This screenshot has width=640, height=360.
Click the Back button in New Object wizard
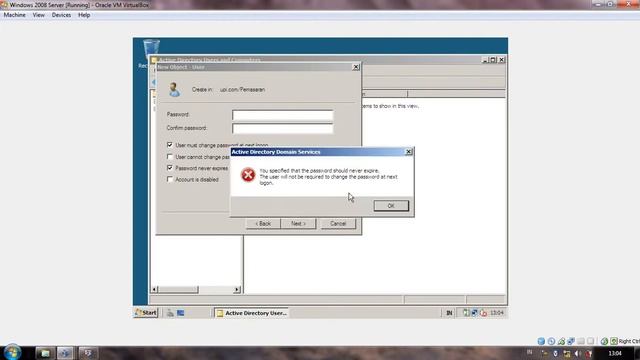click(263, 223)
